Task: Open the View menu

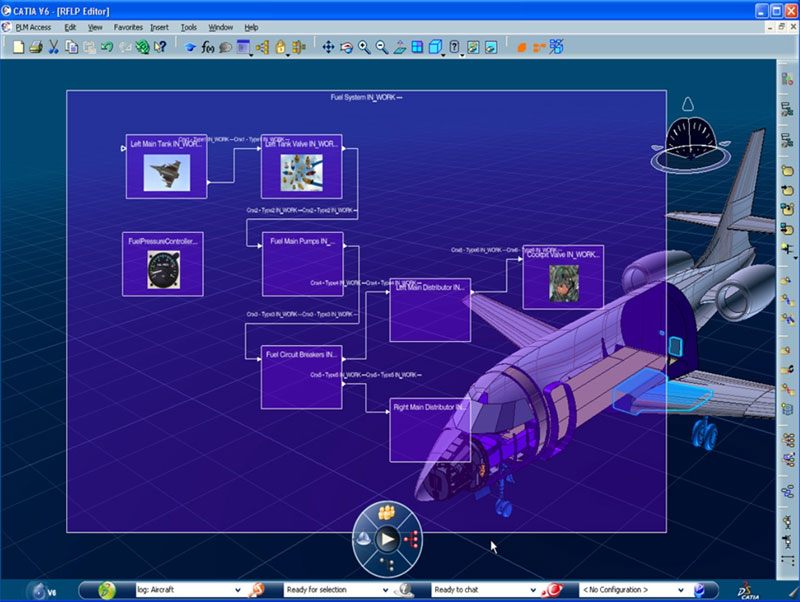Action: (95, 28)
